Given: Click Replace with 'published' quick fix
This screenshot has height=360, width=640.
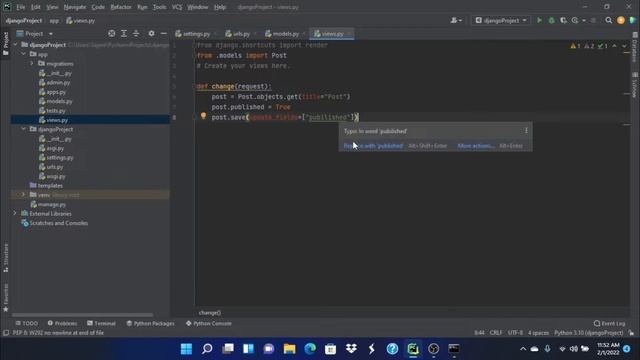Looking at the screenshot, I should point(373,146).
